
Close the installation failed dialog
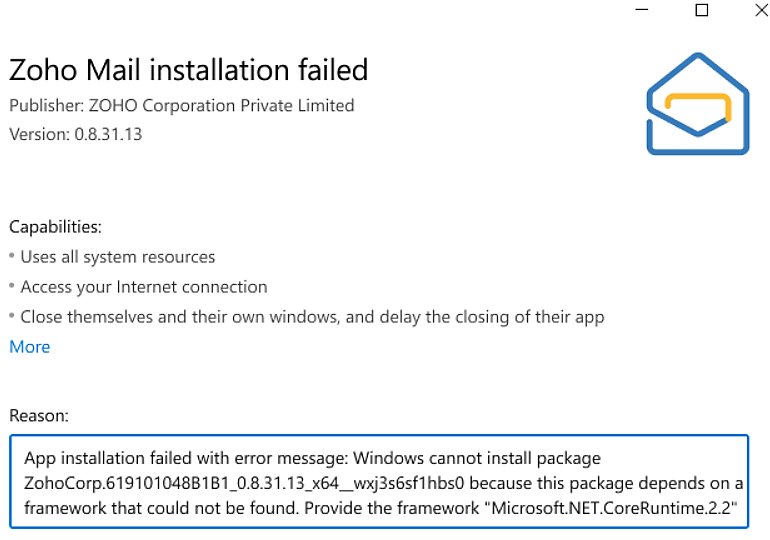[x=755, y=11]
